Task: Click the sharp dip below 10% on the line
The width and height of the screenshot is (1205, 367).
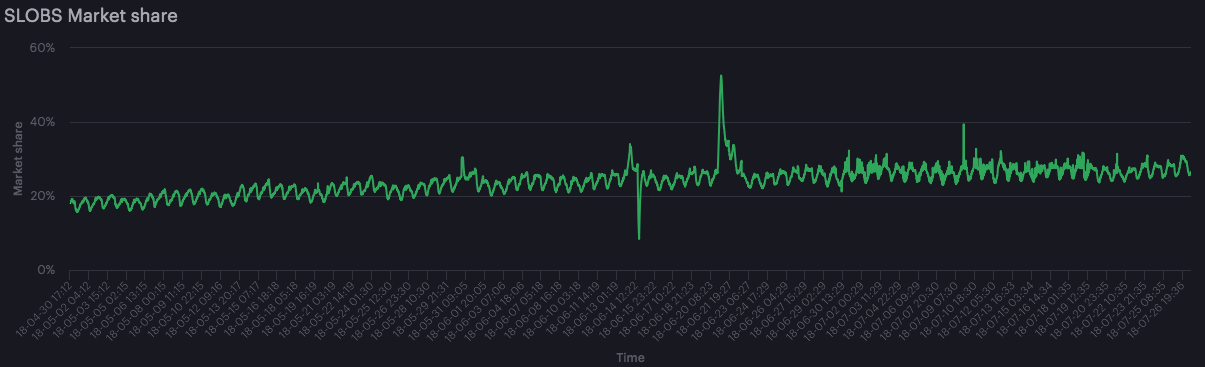Action: 639,238
